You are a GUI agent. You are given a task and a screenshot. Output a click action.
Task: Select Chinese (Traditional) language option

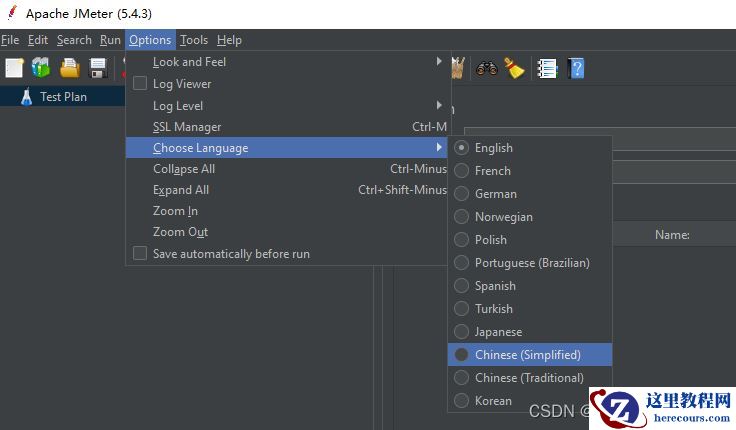click(530, 378)
